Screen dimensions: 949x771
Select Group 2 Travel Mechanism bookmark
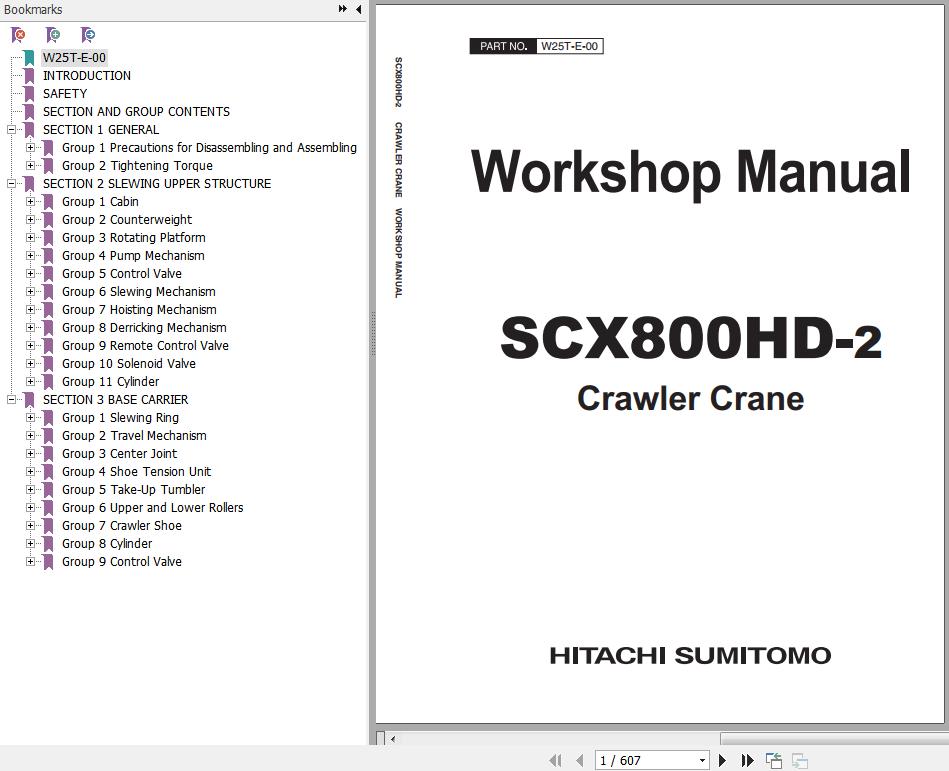point(134,436)
